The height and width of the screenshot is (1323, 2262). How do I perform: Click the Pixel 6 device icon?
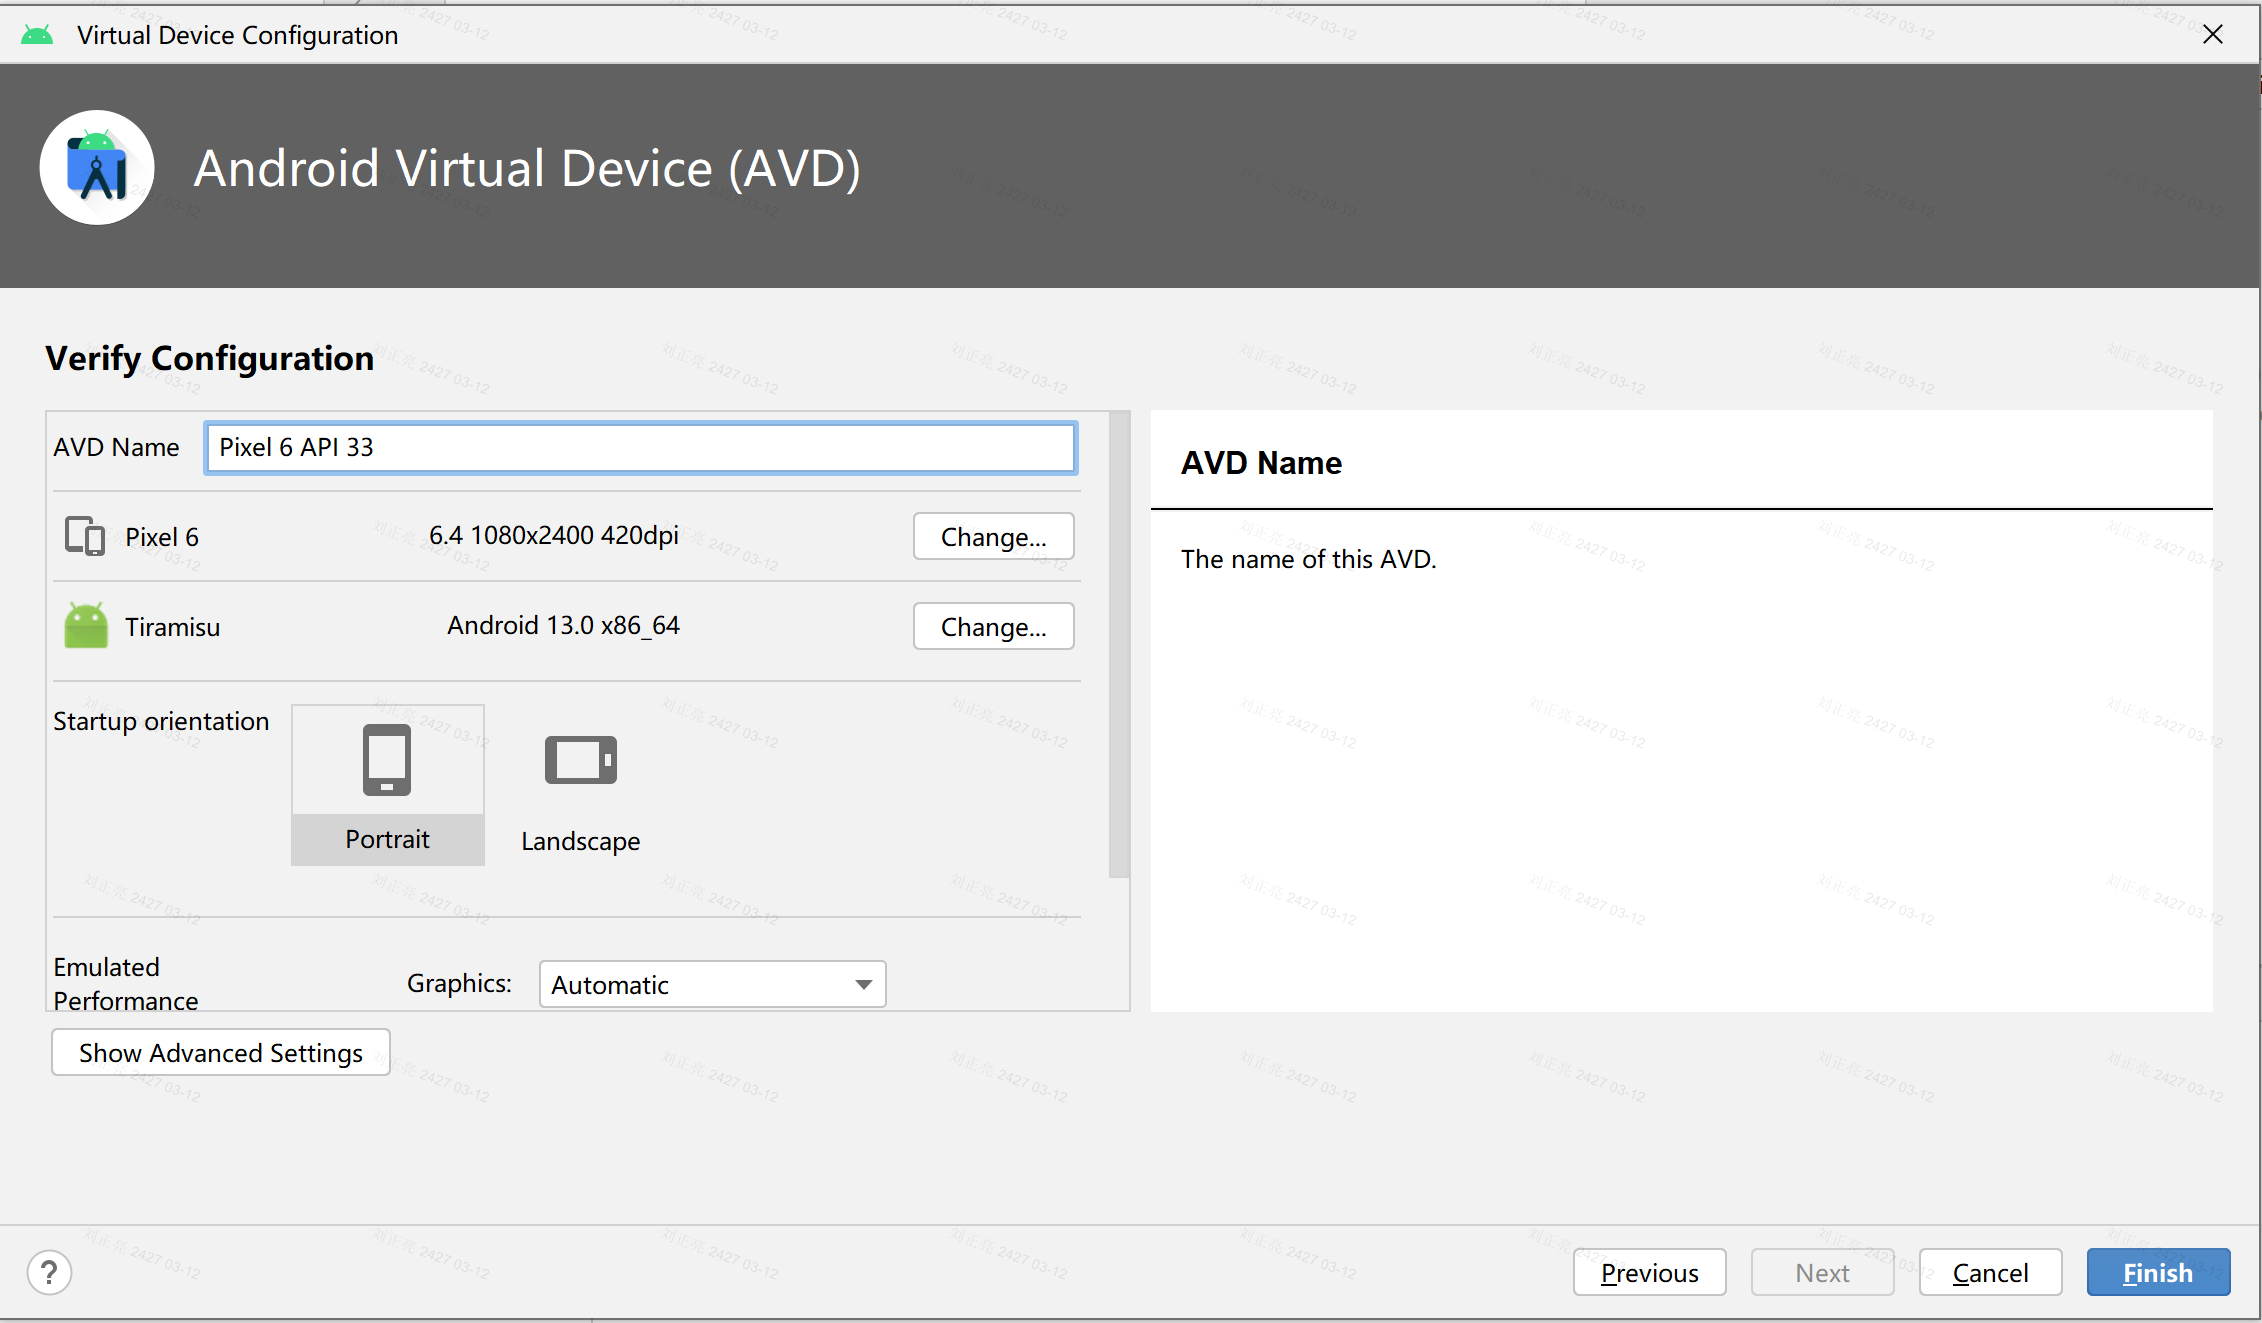(85, 536)
